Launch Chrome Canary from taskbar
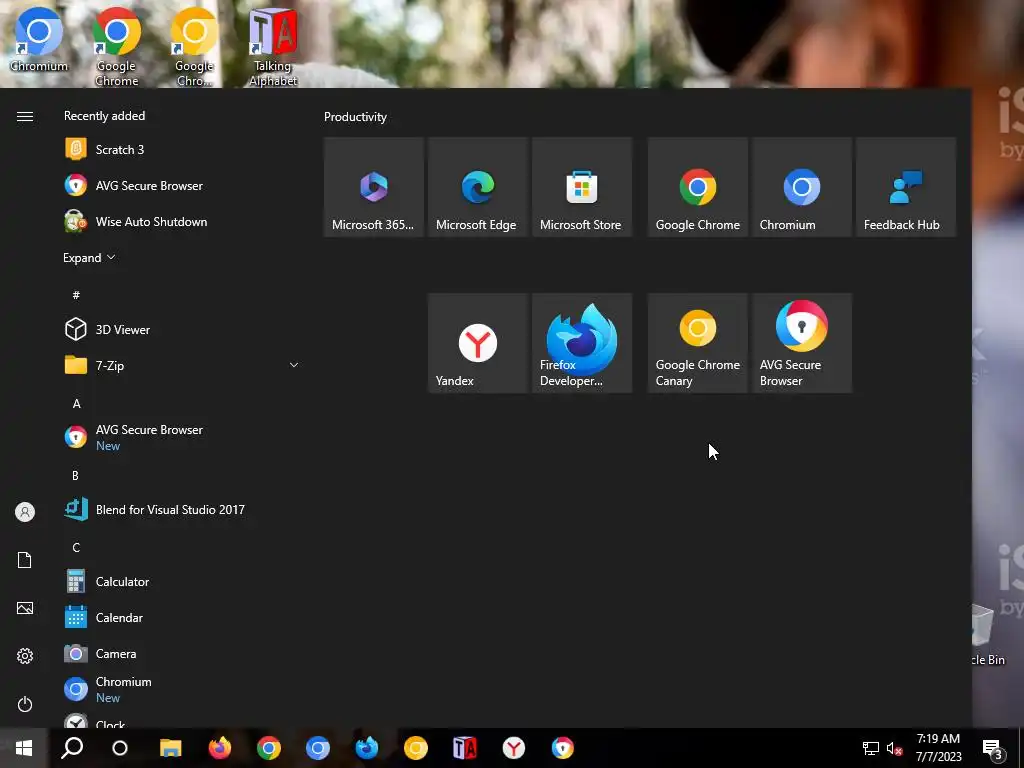This screenshot has width=1024, height=768. 416,748
